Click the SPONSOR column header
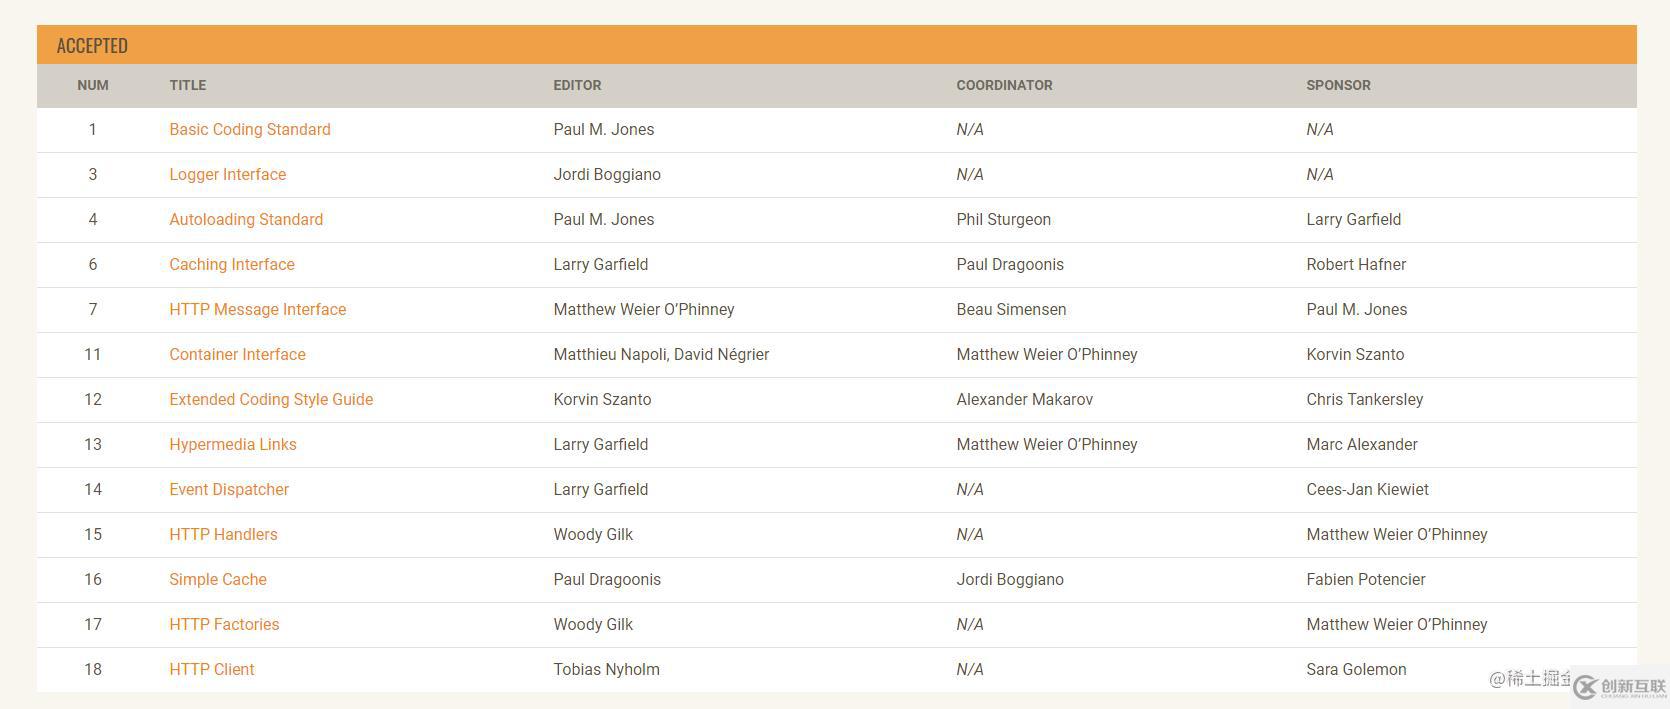 pyautogui.click(x=1338, y=85)
